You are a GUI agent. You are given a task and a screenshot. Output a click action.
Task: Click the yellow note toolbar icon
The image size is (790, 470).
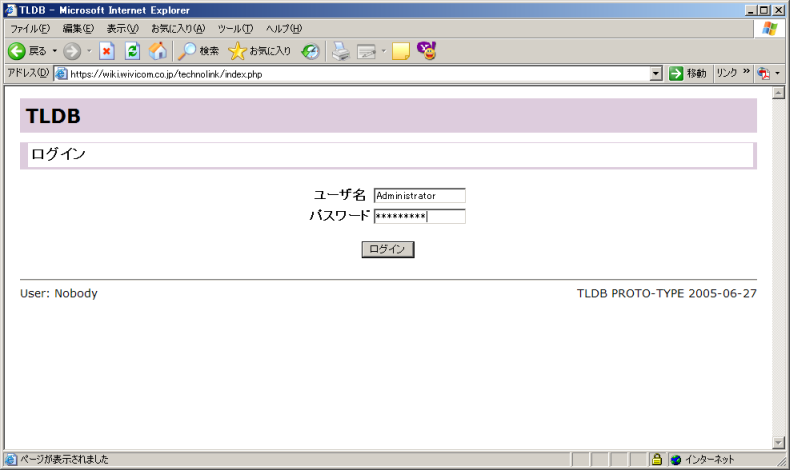401,51
